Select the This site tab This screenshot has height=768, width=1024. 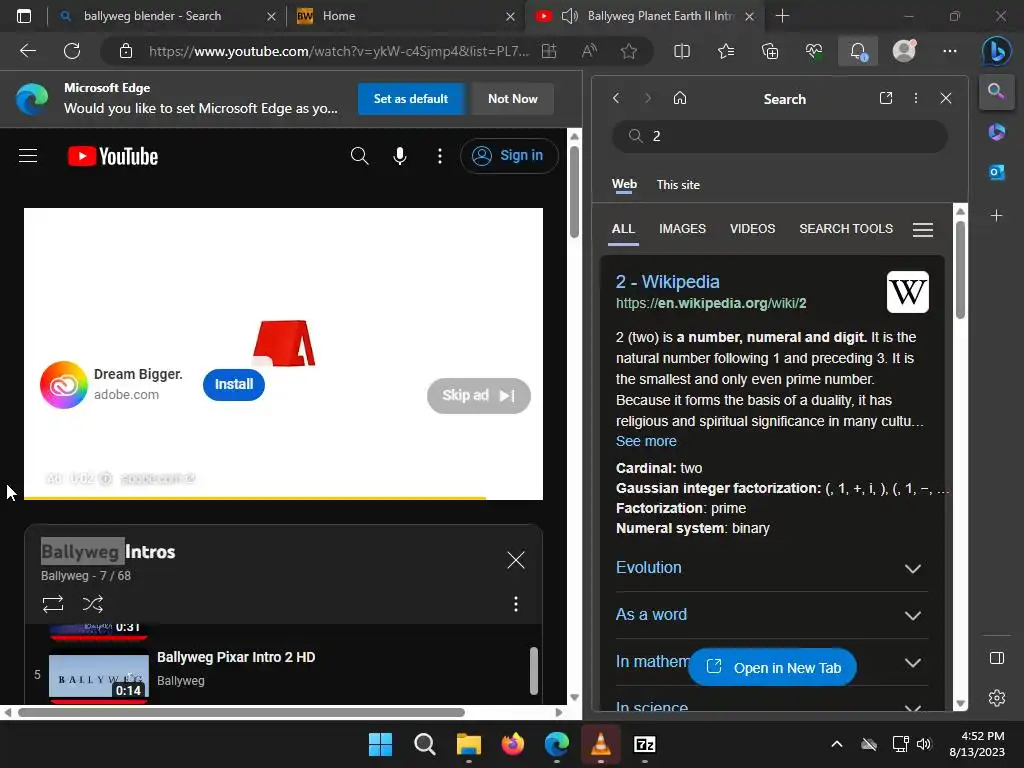click(678, 185)
